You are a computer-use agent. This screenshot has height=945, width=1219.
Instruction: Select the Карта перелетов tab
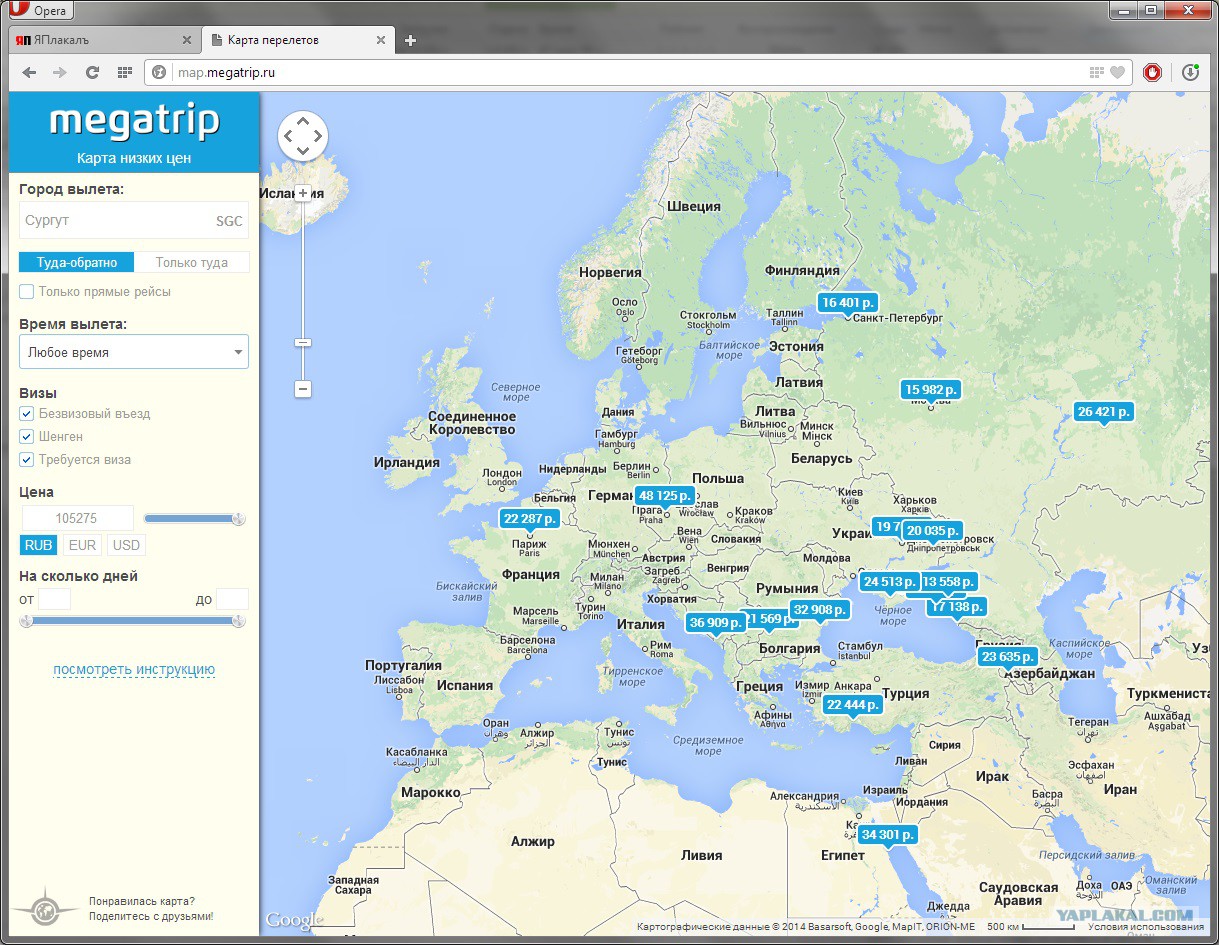[x=296, y=40]
